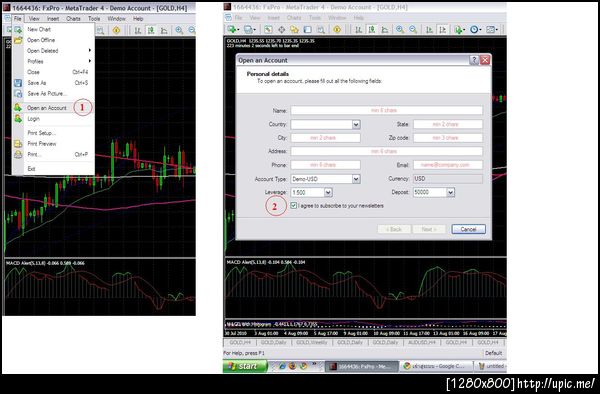Toggle Auto Scroll icon in right window toolbar
Image resolution: width=600 pixels, height=394 pixels.
(x=430, y=29)
